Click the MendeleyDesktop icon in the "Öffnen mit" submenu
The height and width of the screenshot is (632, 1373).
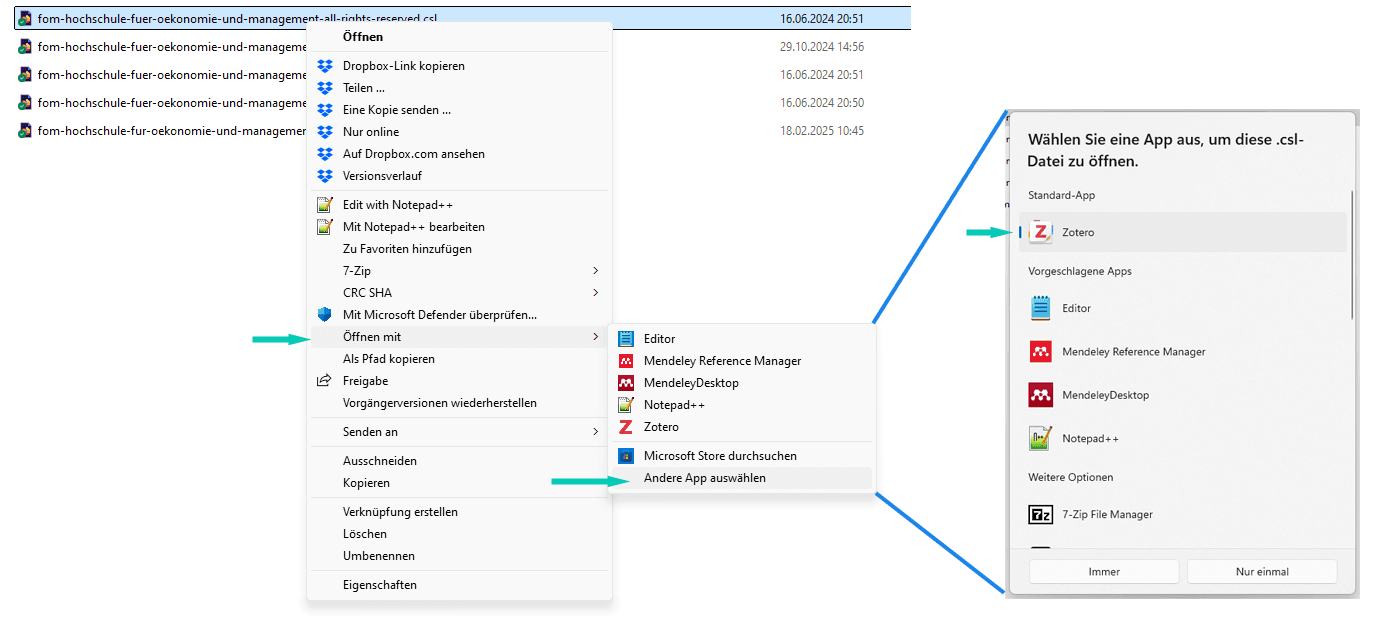coord(626,383)
